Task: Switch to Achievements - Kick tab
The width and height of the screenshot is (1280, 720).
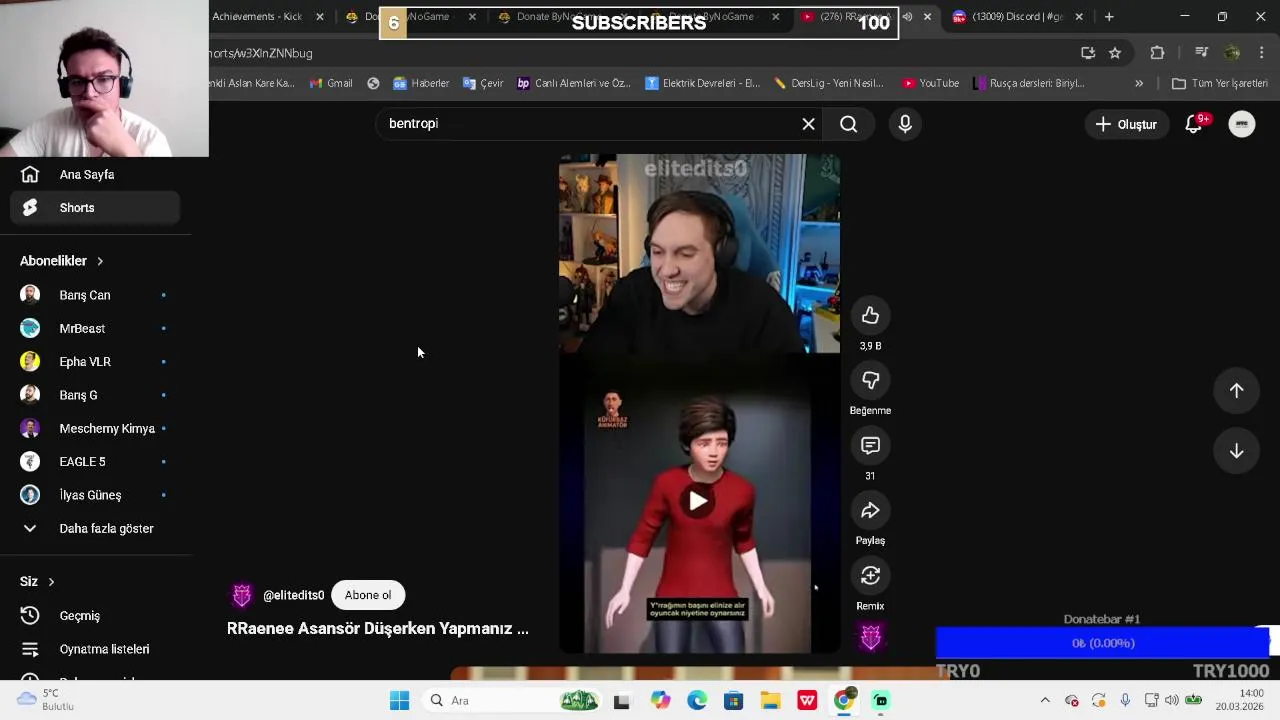Action: [x=258, y=16]
